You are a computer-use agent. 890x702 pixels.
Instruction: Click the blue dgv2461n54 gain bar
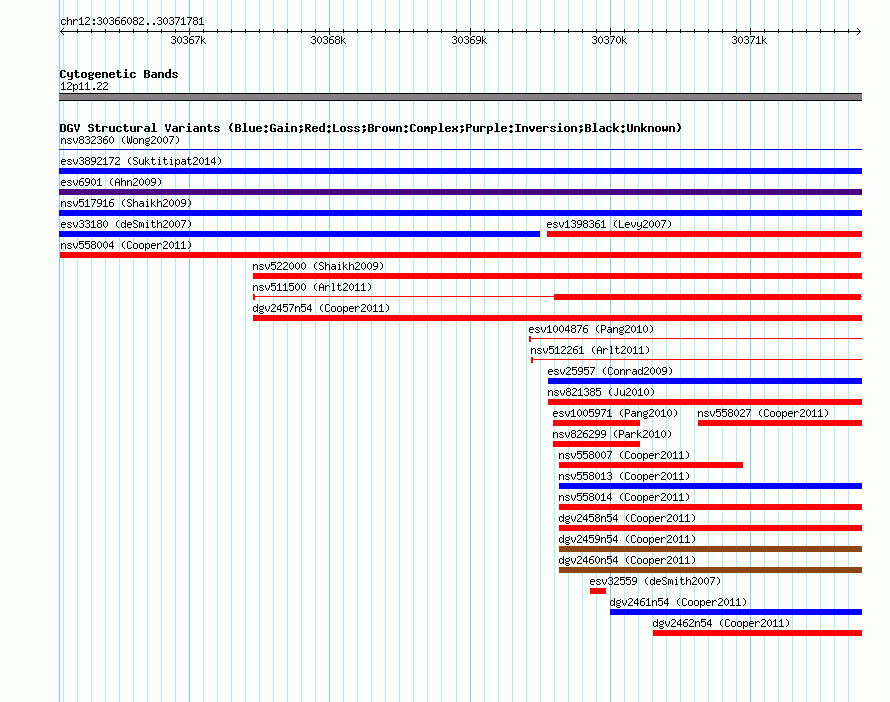(736, 612)
